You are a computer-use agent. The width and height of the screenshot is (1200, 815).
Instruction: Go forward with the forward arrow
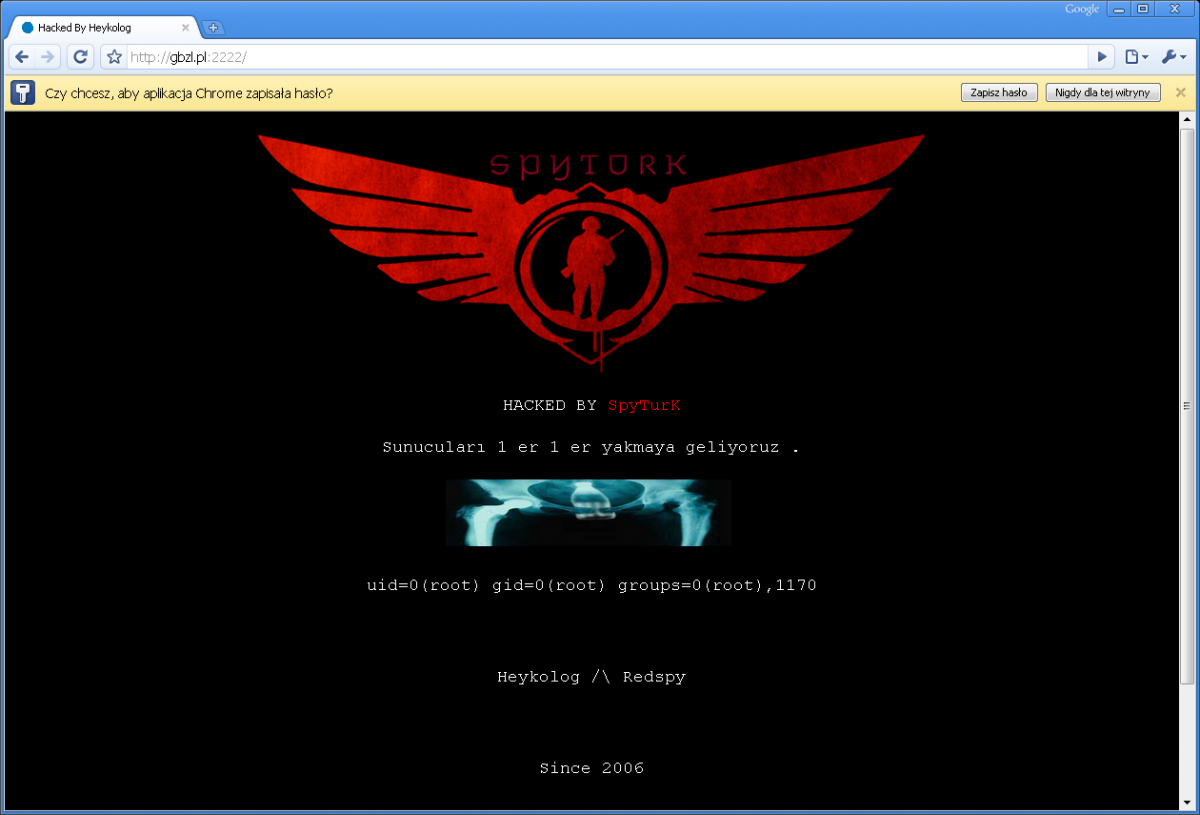coord(47,57)
